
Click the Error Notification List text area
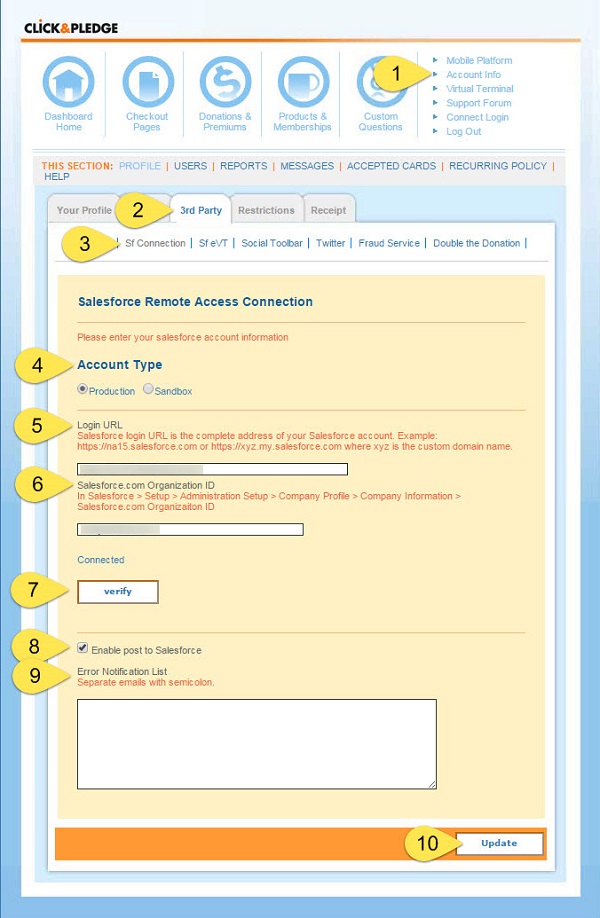(x=257, y=744)
